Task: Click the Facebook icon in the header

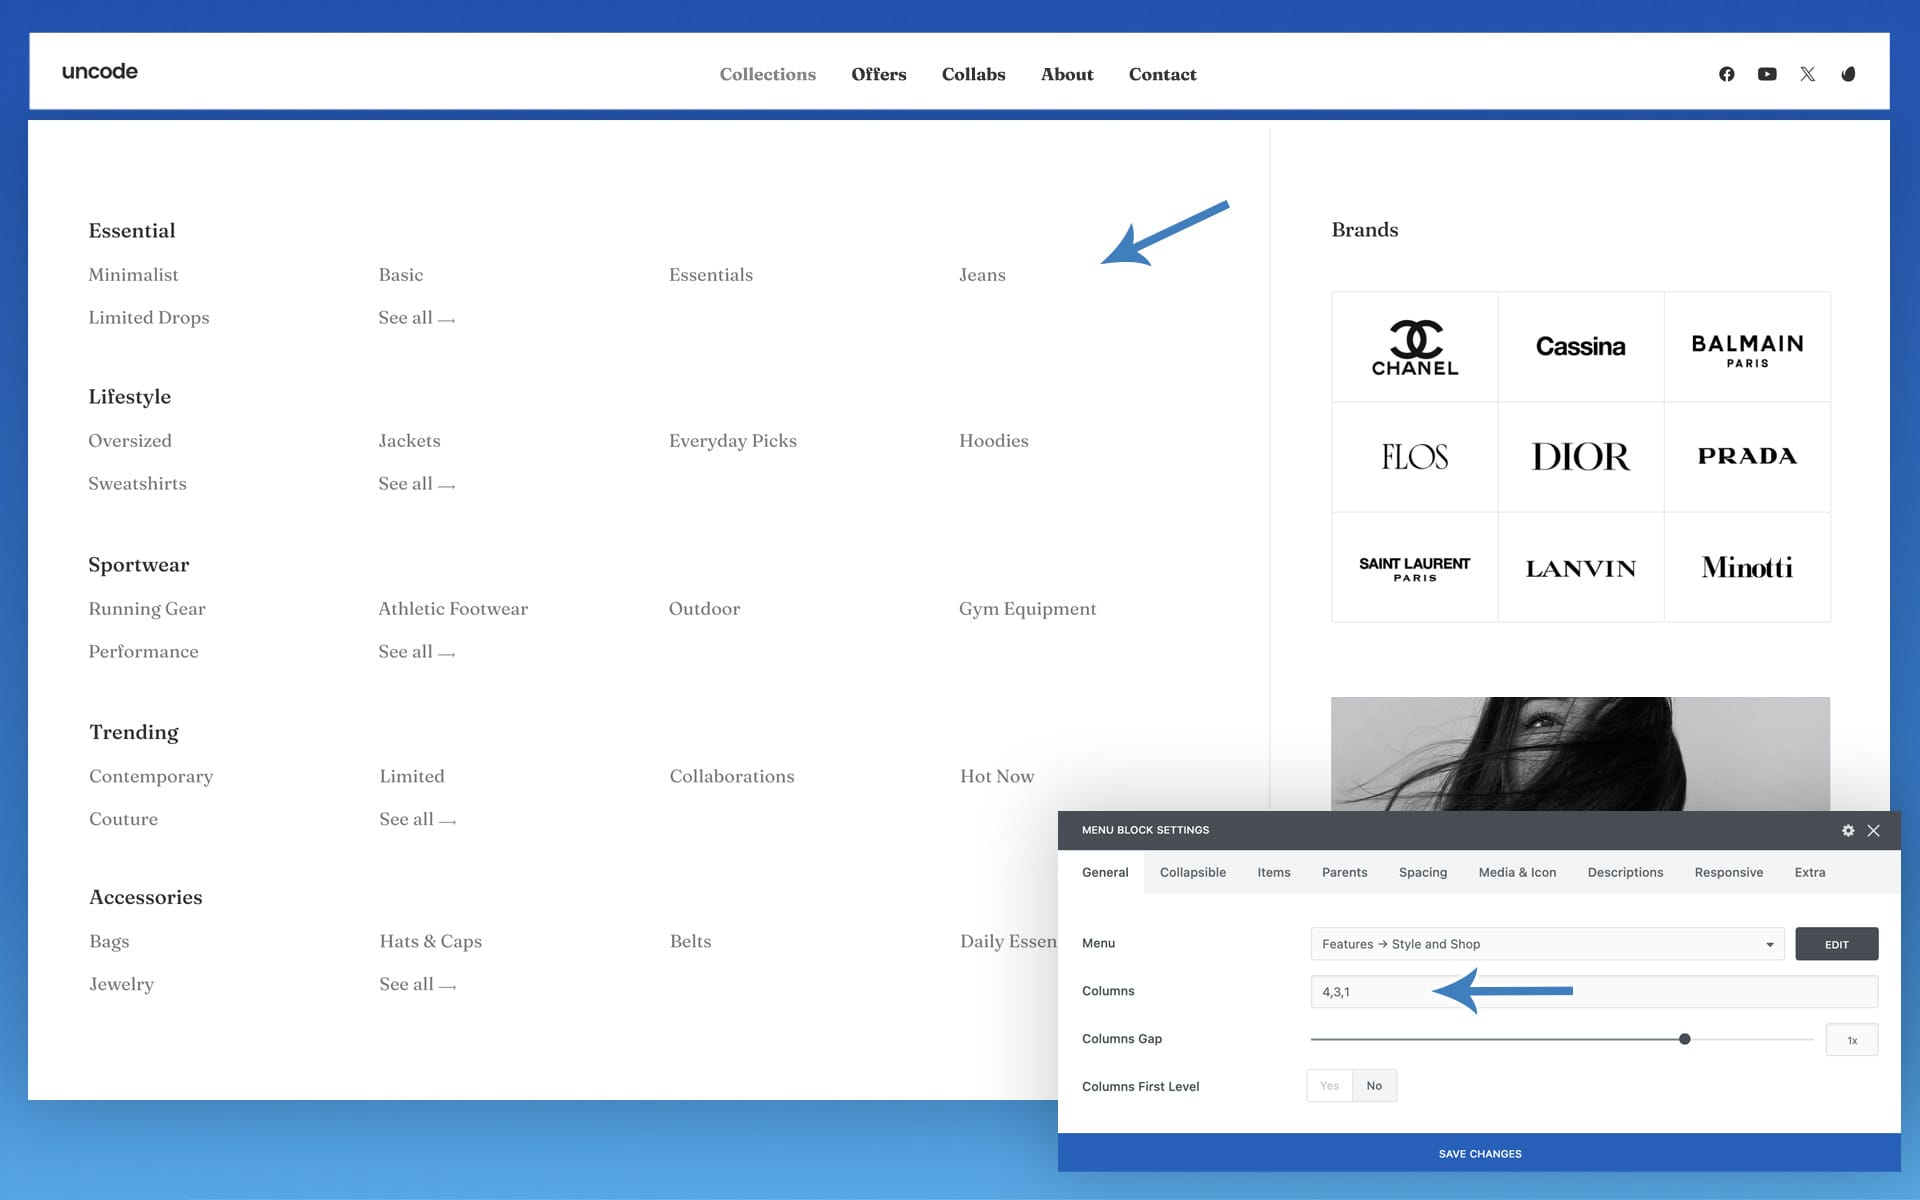Action: coord(1726,74)
